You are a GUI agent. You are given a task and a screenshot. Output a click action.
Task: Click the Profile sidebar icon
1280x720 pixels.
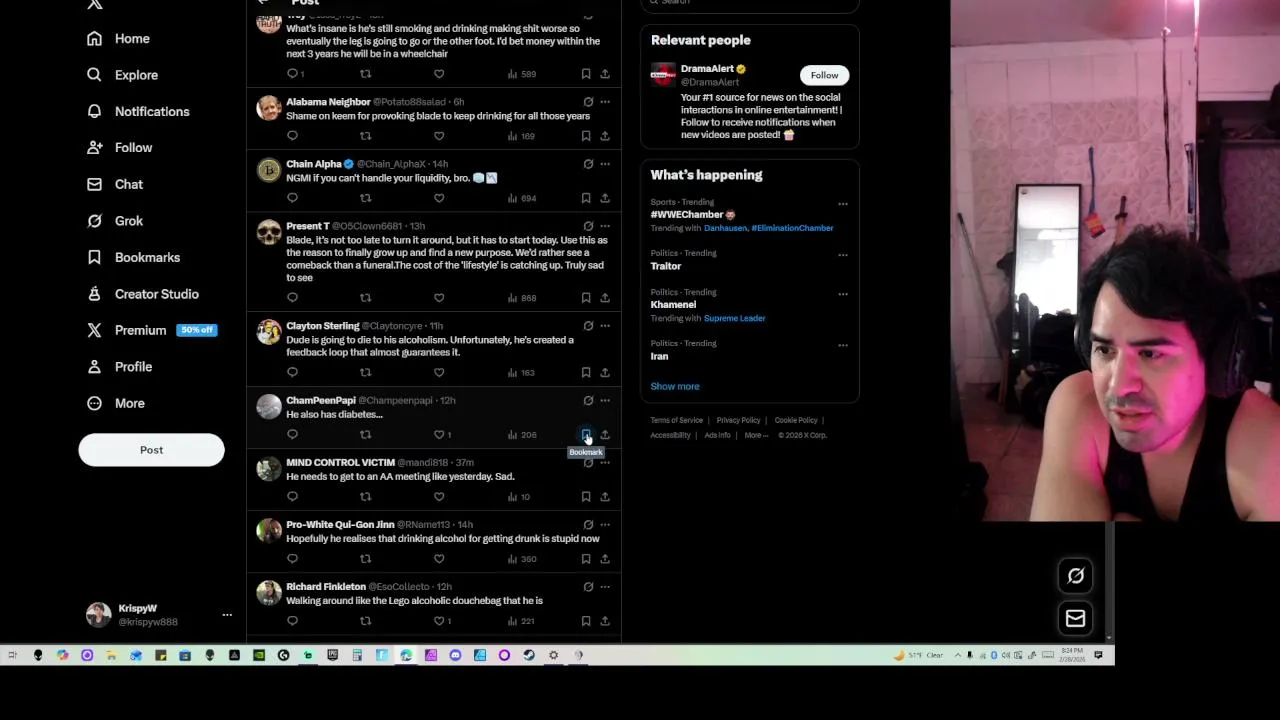94,367
